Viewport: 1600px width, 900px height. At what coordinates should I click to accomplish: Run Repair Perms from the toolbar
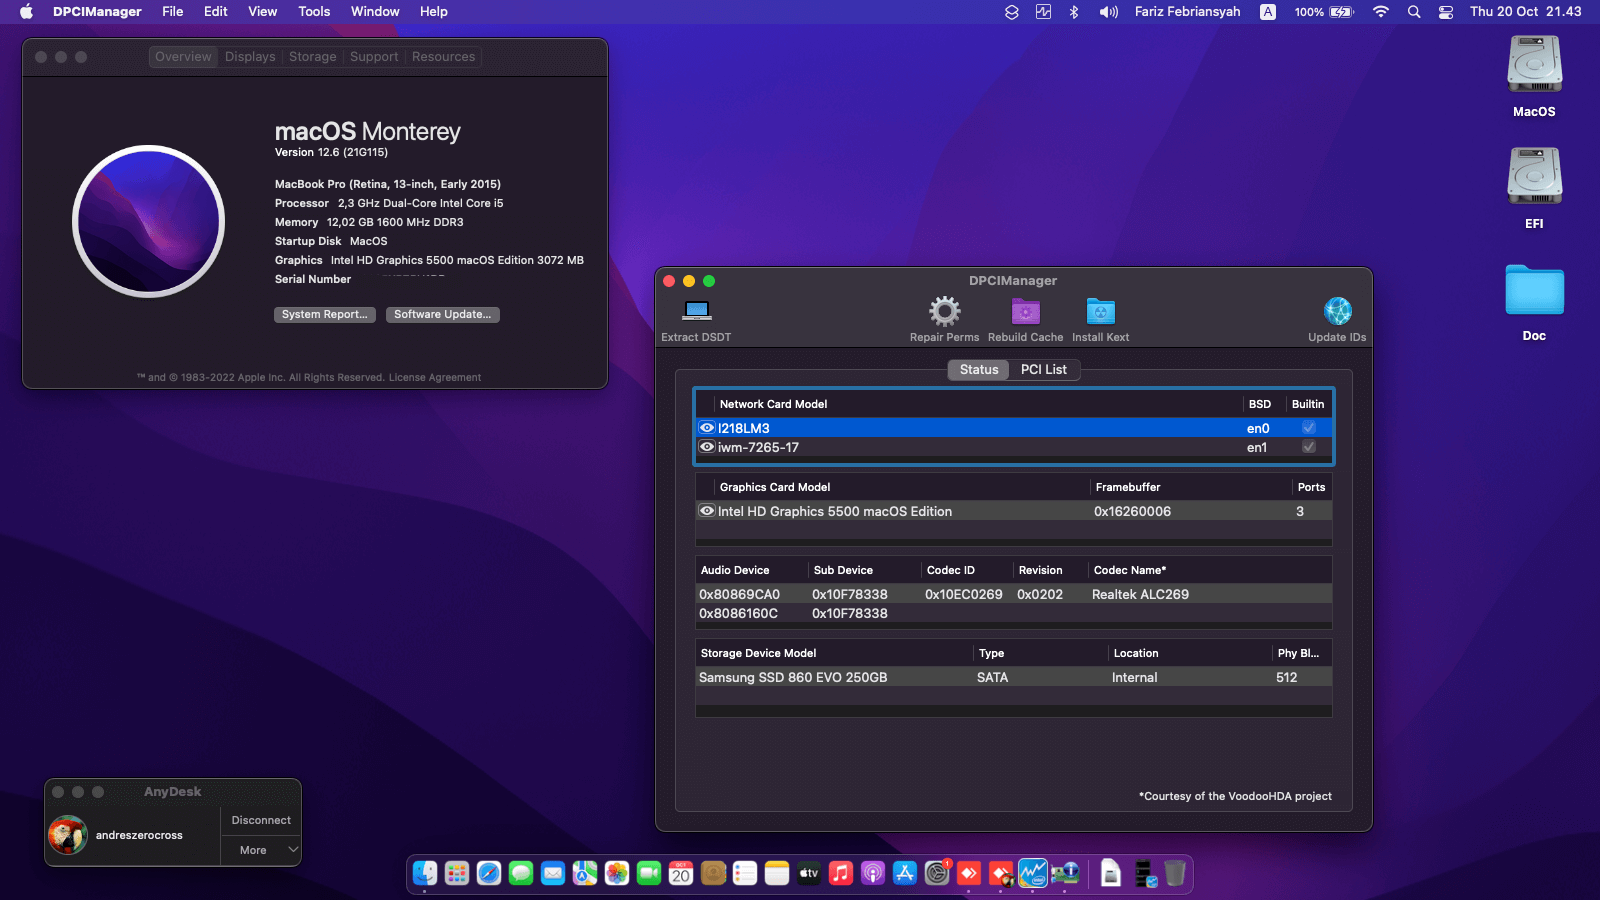944,311
